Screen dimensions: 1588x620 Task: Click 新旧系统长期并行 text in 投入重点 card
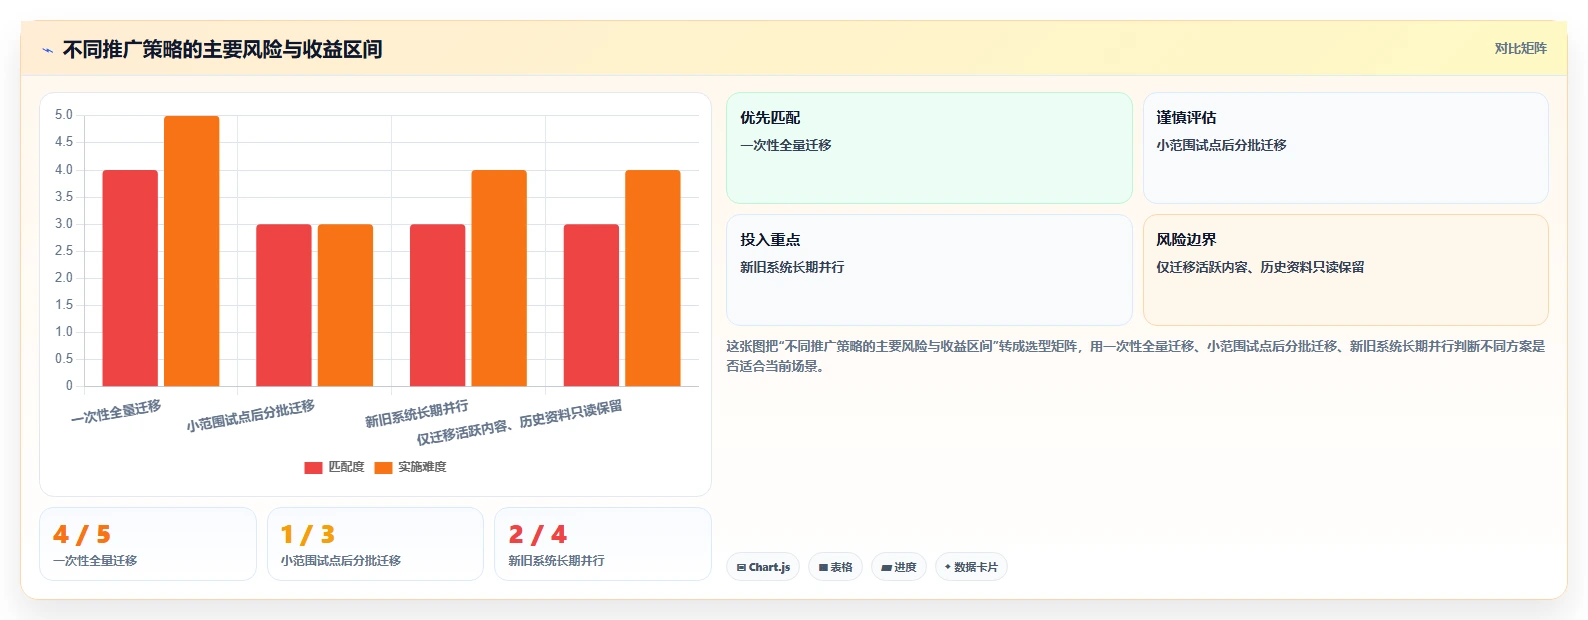(792, 267)
